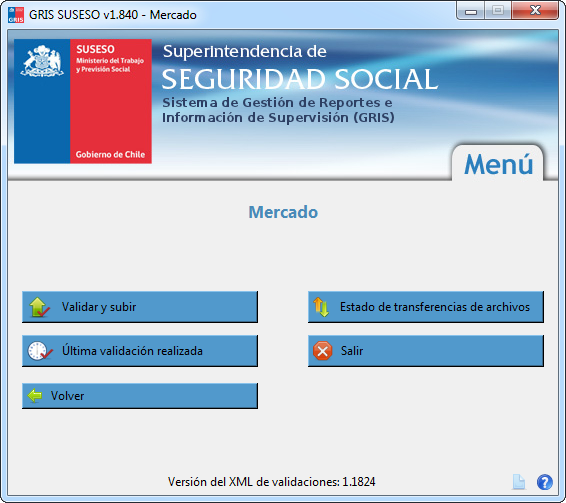Click the green upload arrow icon
566x503 pixels.
click(x=39, y=307)
